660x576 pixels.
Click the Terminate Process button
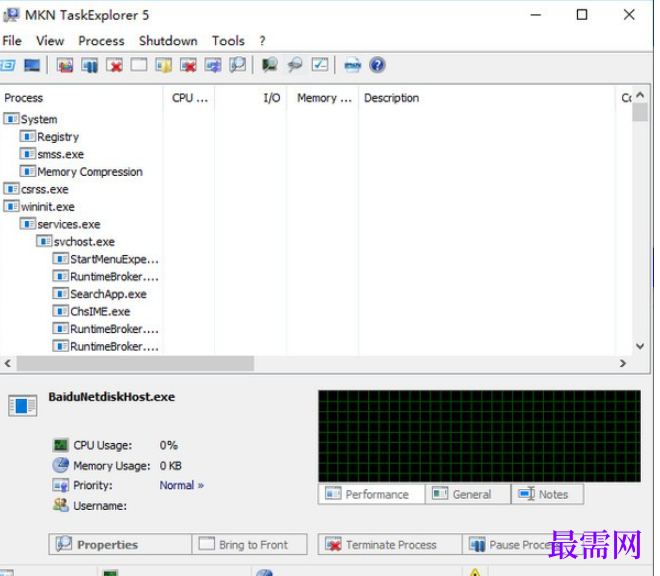pos(390,544)
